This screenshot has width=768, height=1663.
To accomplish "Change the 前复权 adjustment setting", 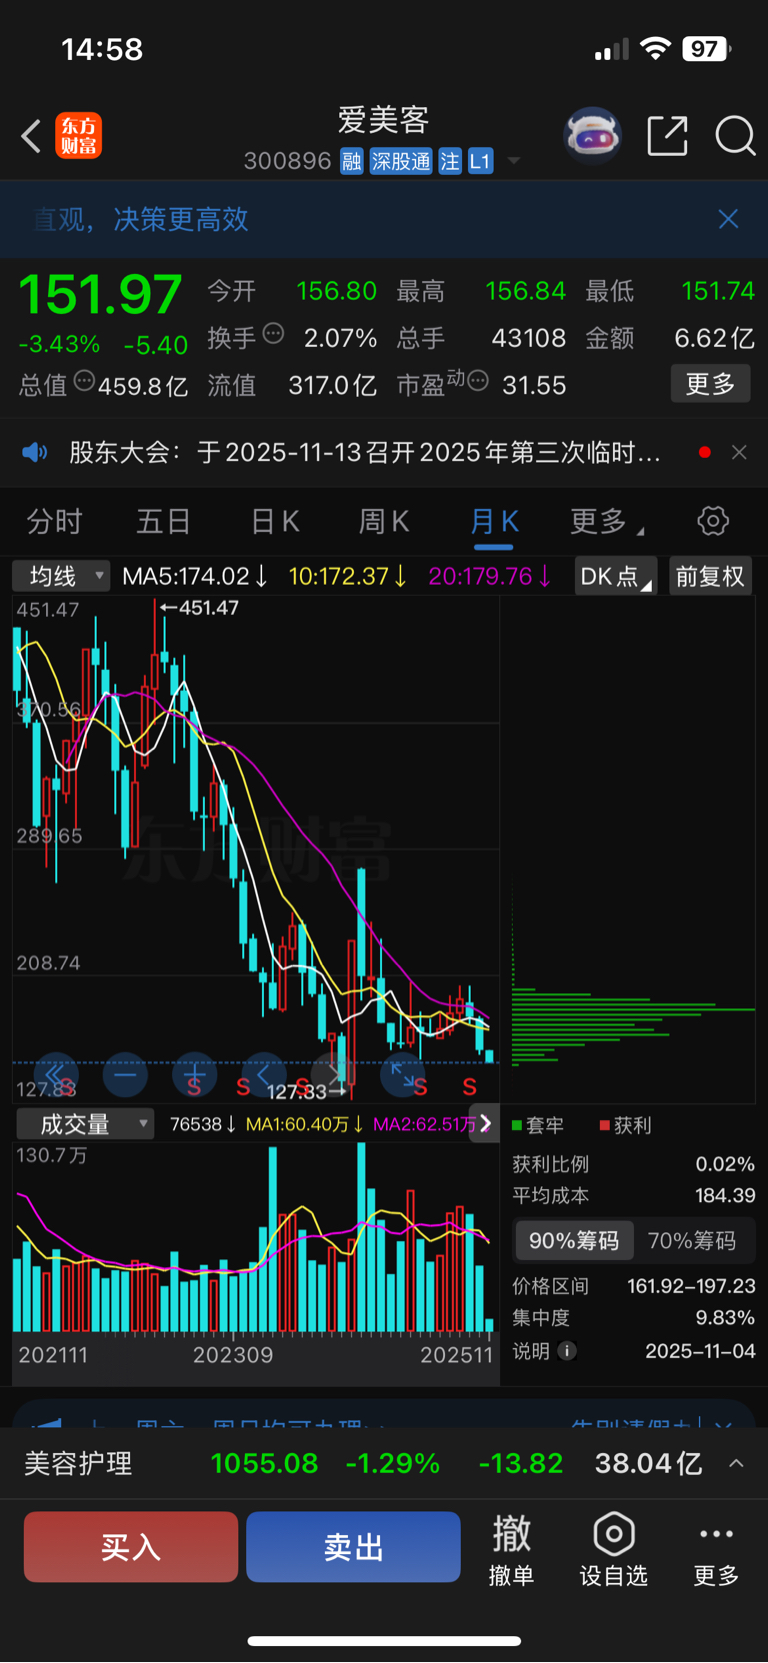I will click(x=710, y=576).
